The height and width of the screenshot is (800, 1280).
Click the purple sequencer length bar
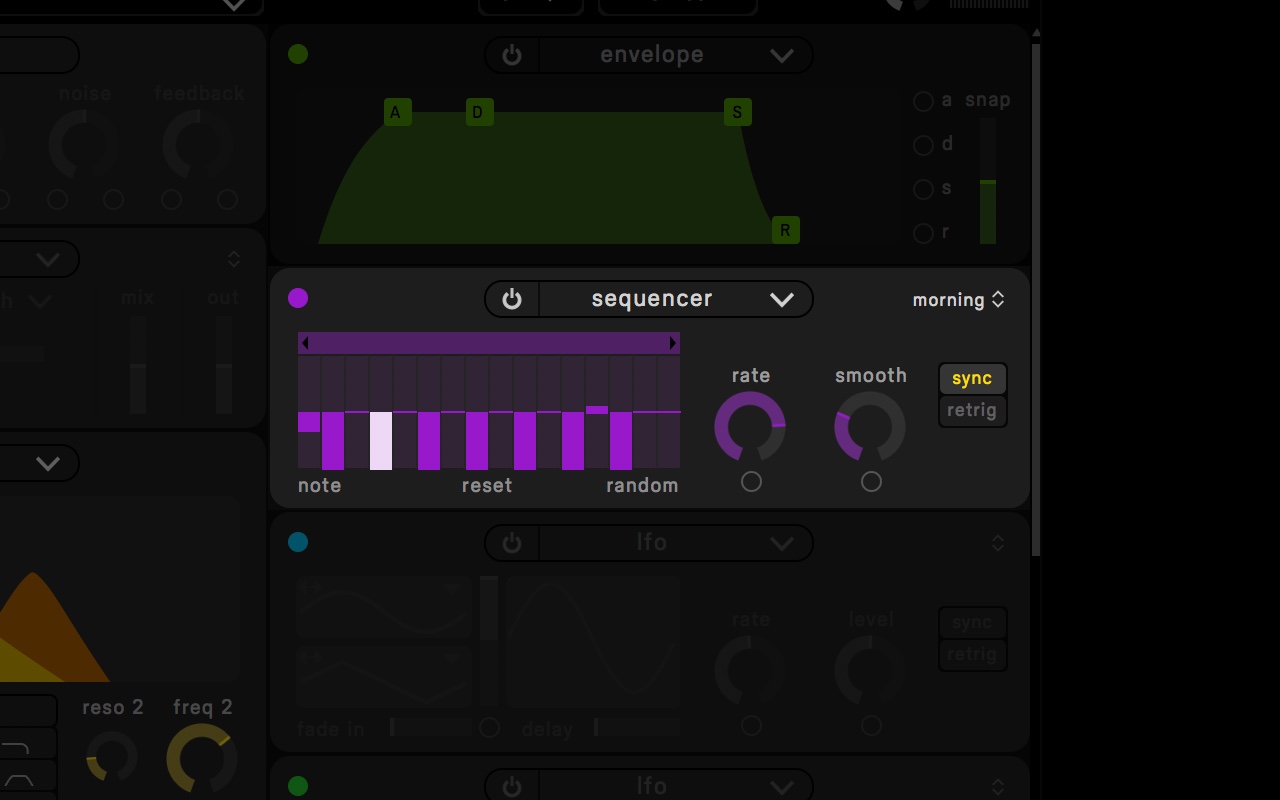click(489, 343)
